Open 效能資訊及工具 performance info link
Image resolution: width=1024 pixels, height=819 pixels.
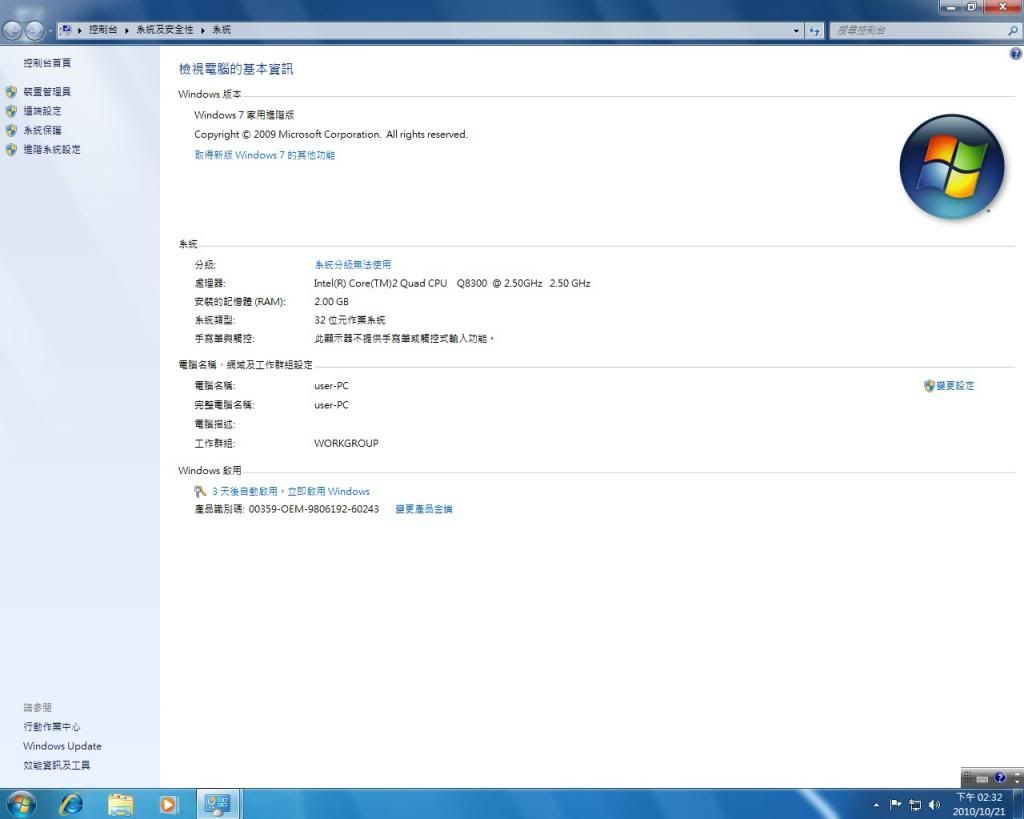pyautogui.click(x=57, y=765)
